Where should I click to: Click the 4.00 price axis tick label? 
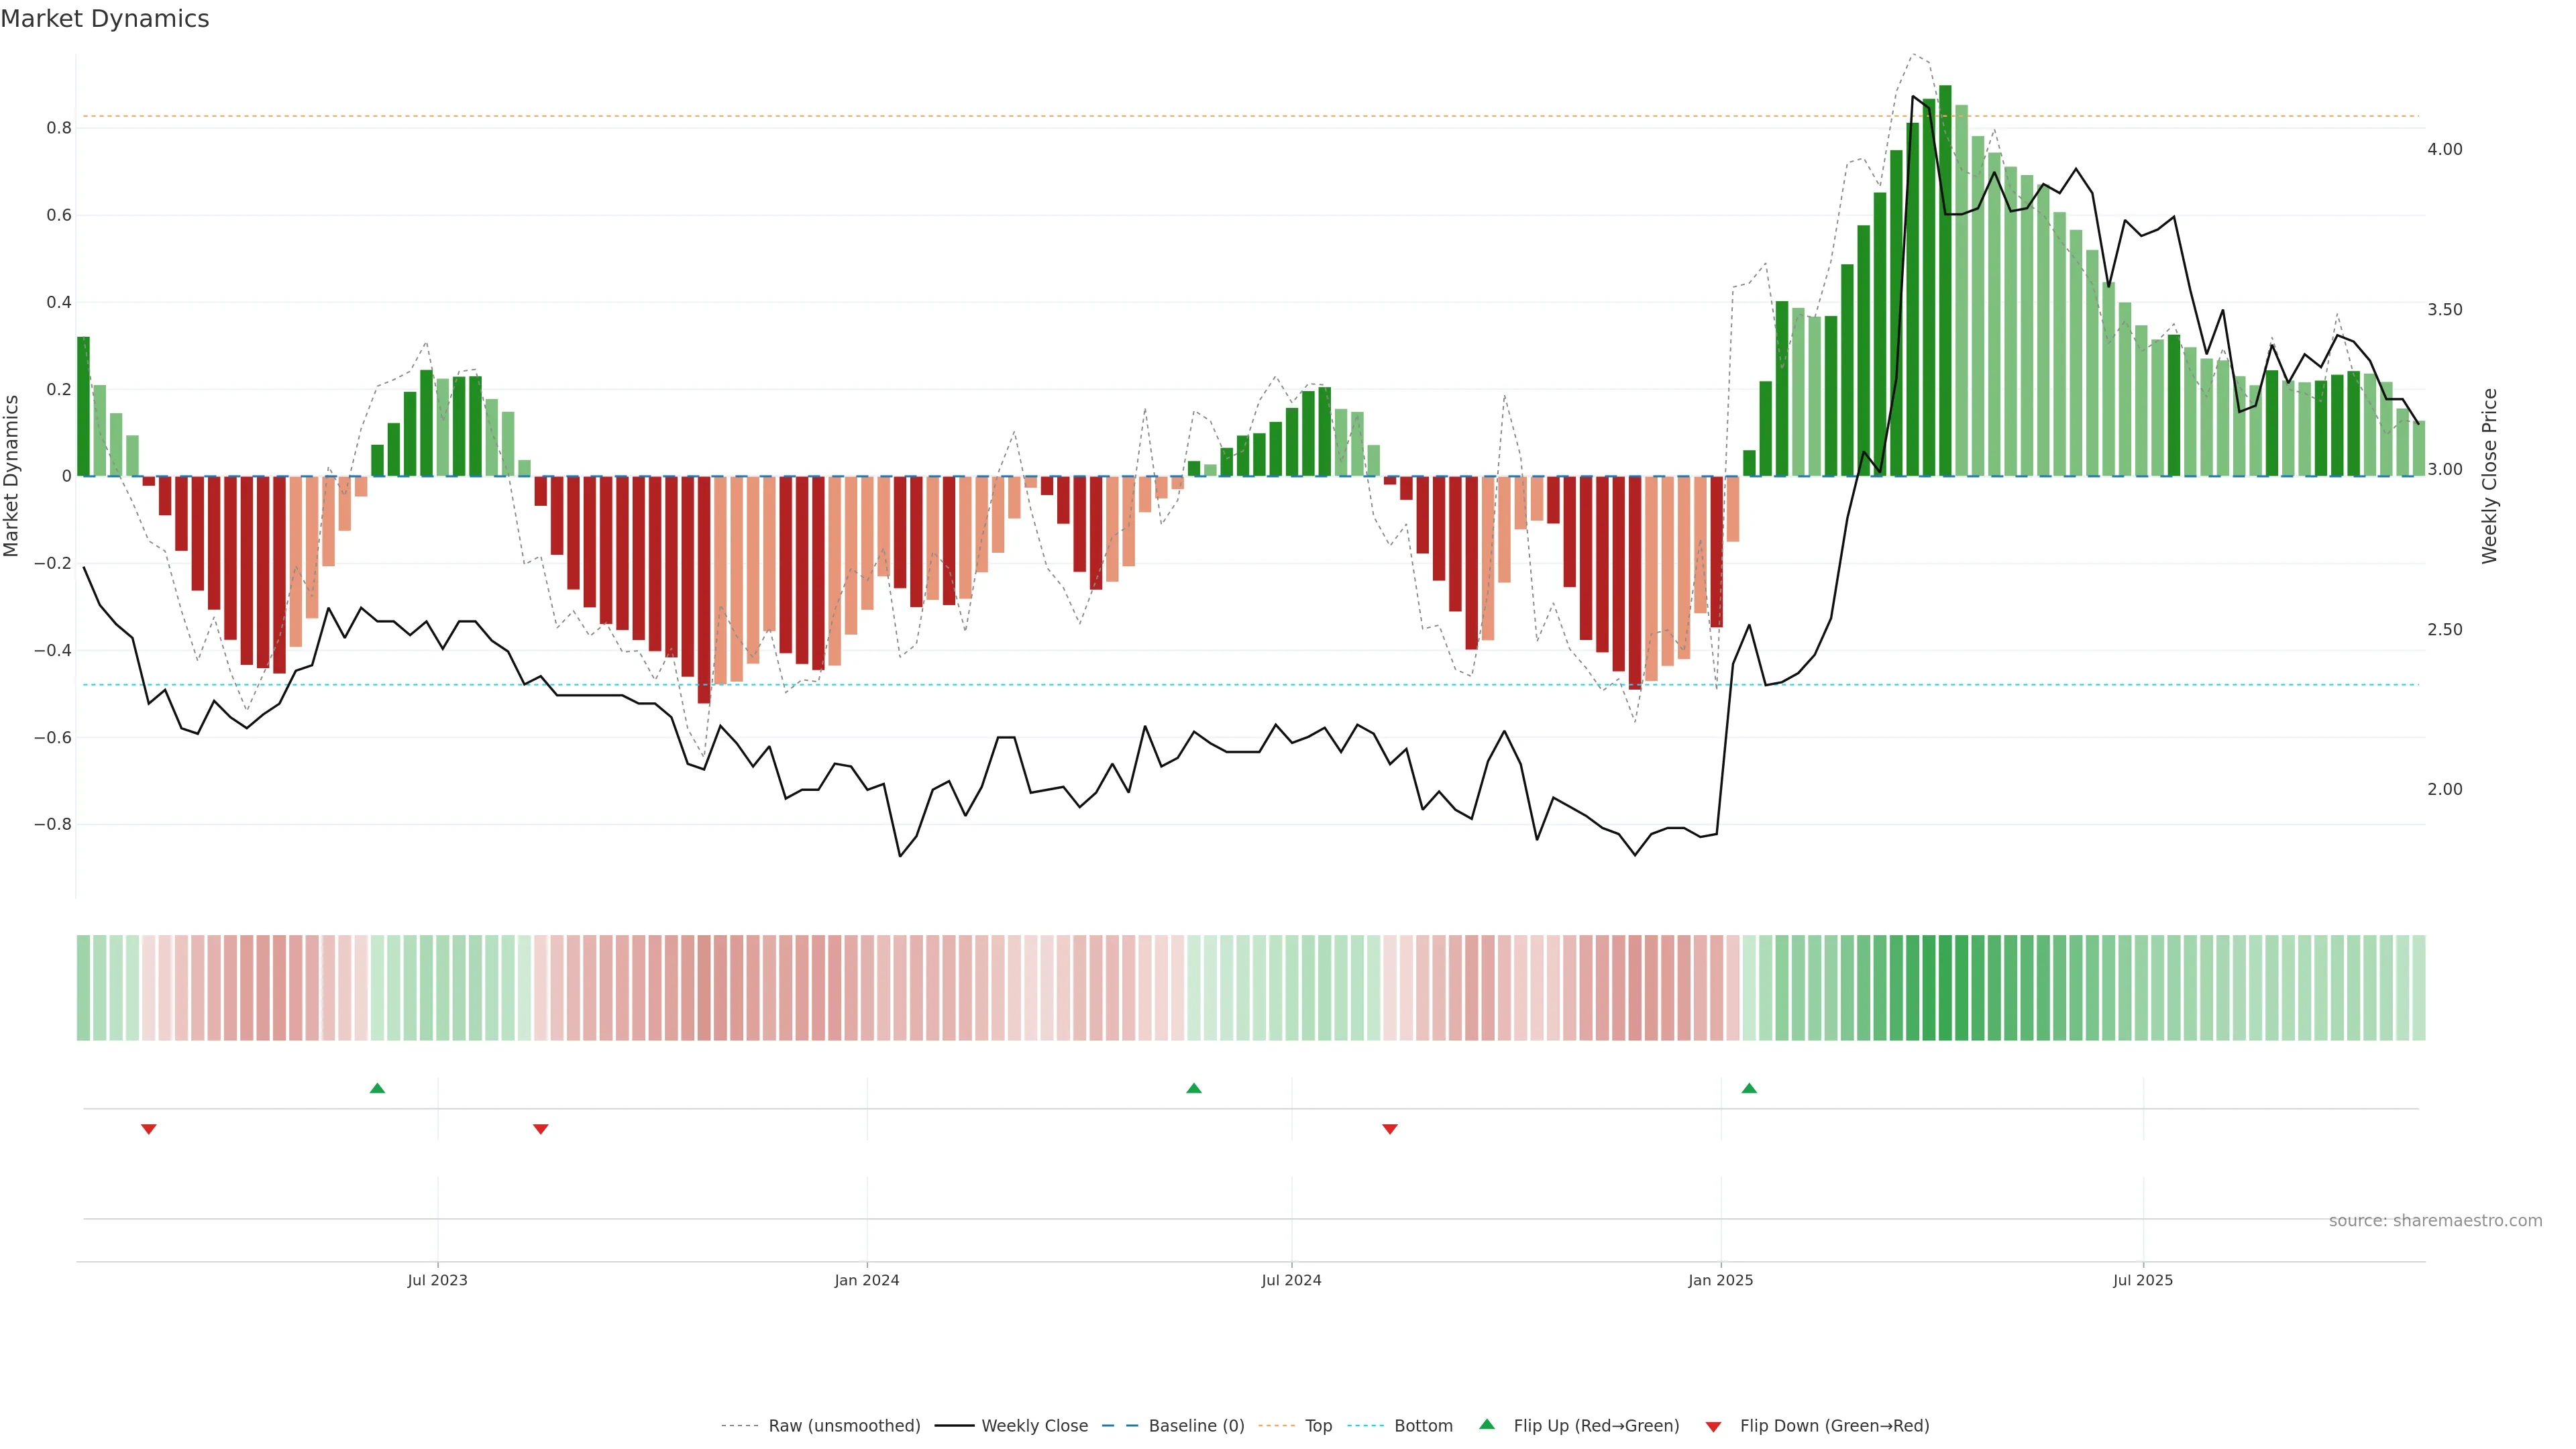pyautogui.click(x=2444, y=149)
